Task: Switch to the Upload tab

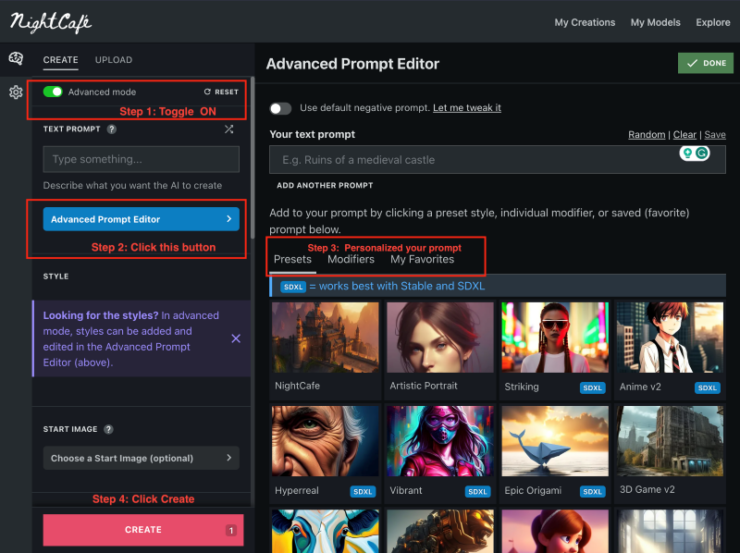Action: point(113,60)
